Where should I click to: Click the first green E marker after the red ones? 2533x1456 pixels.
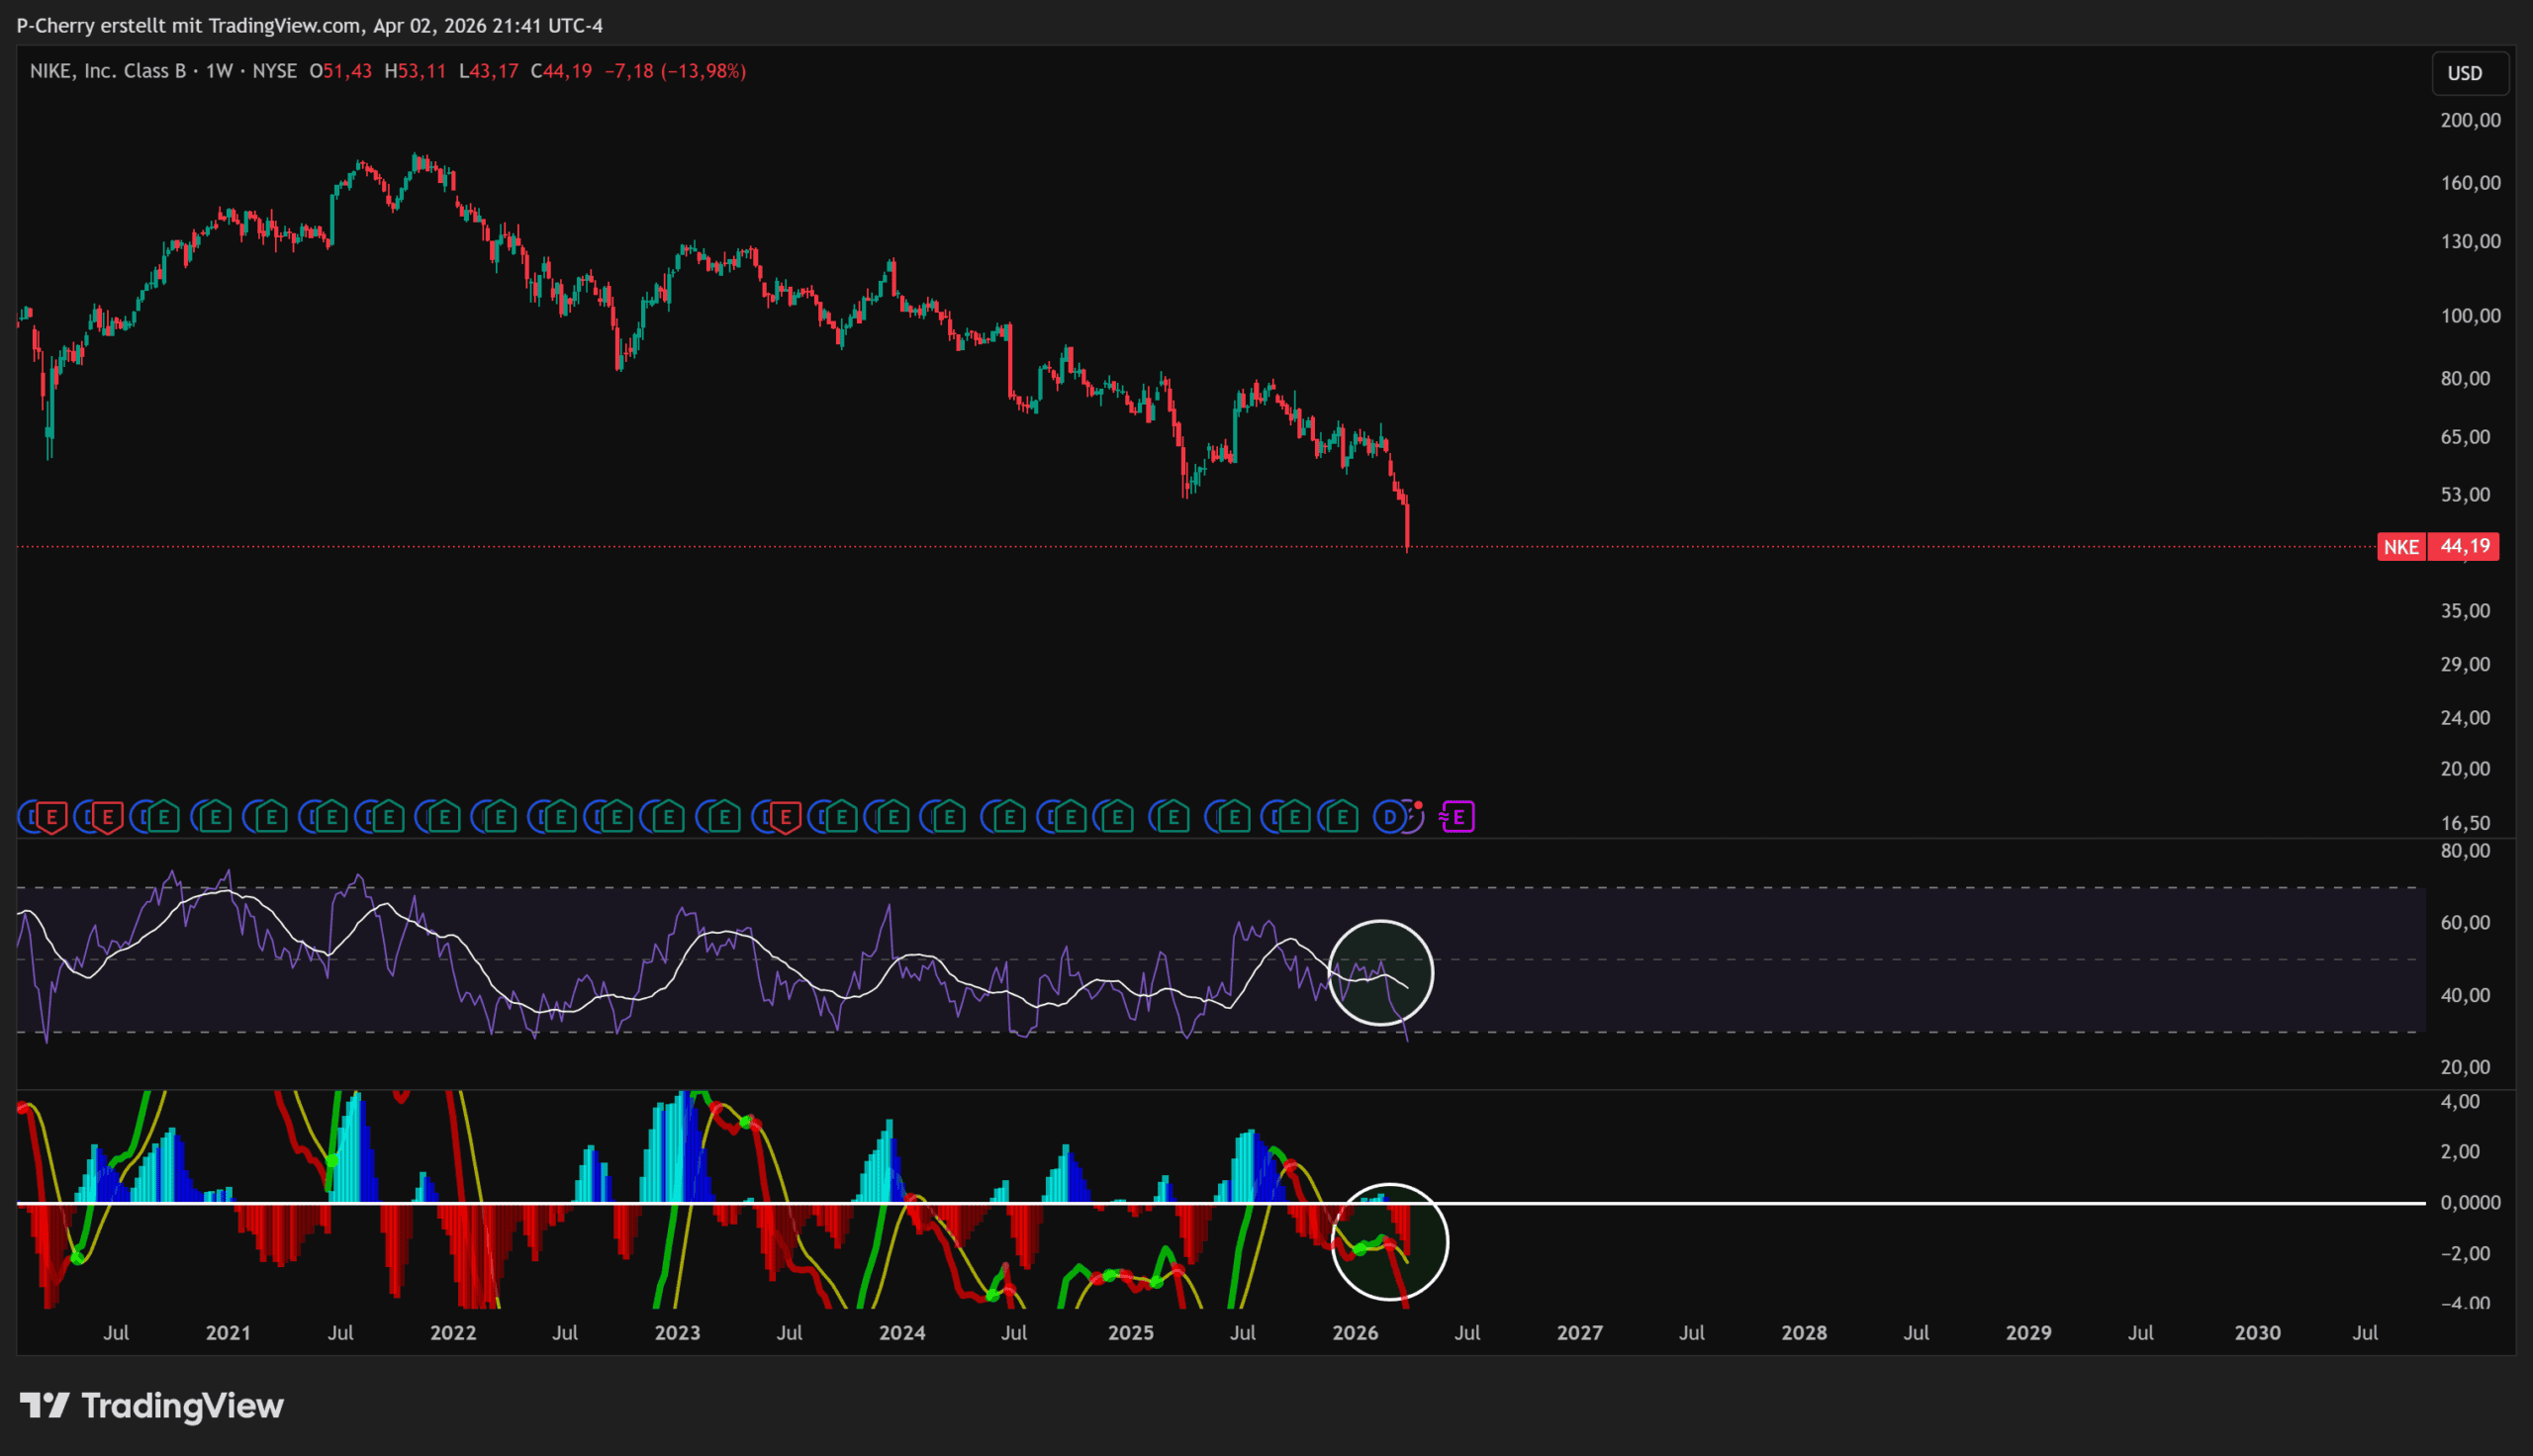coord(164,818)
